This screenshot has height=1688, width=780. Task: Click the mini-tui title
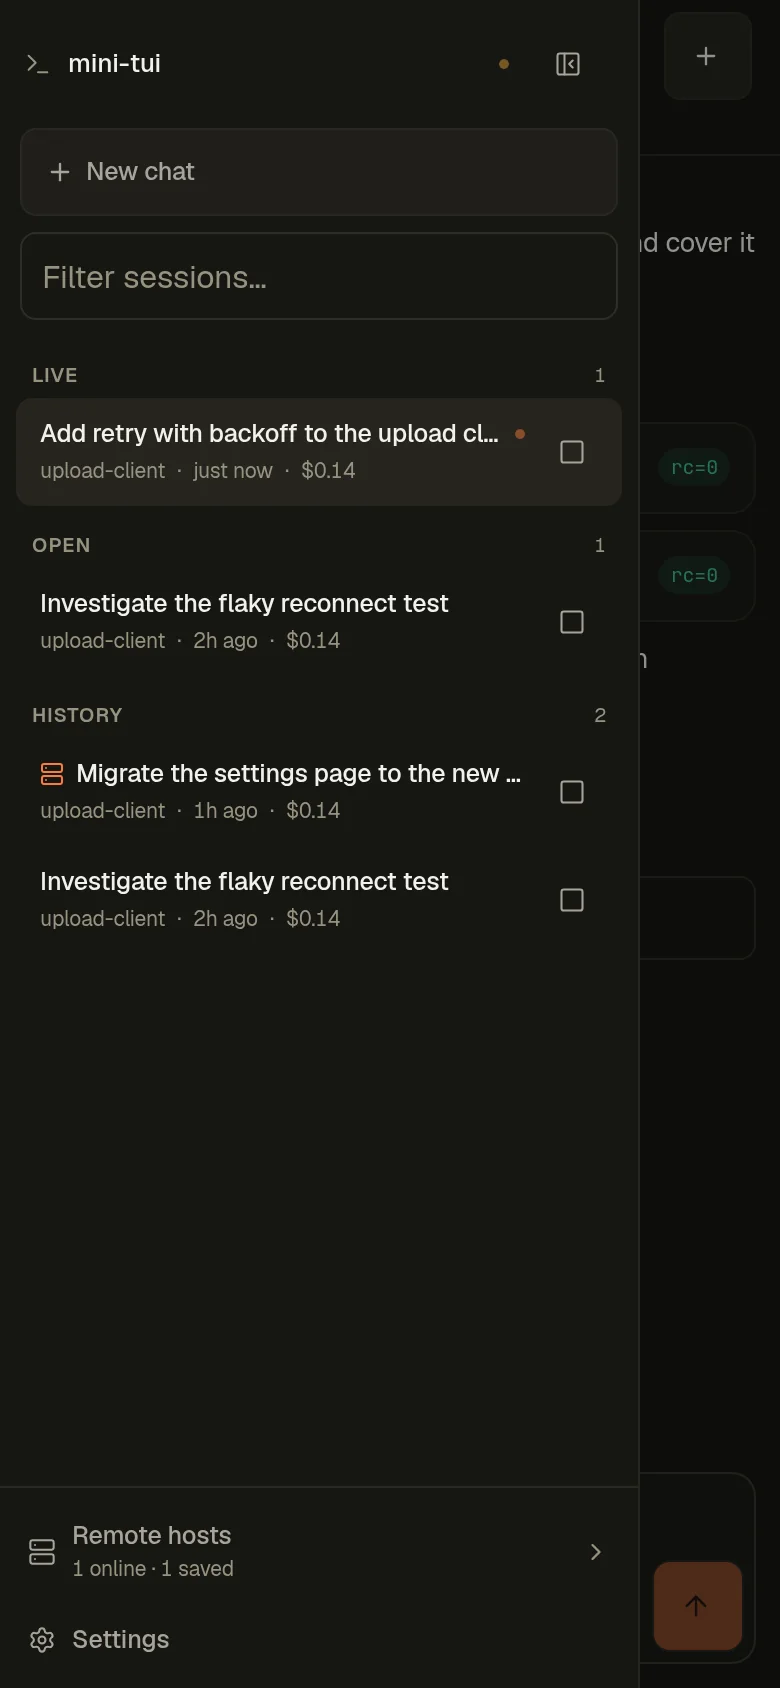point(114,63)
